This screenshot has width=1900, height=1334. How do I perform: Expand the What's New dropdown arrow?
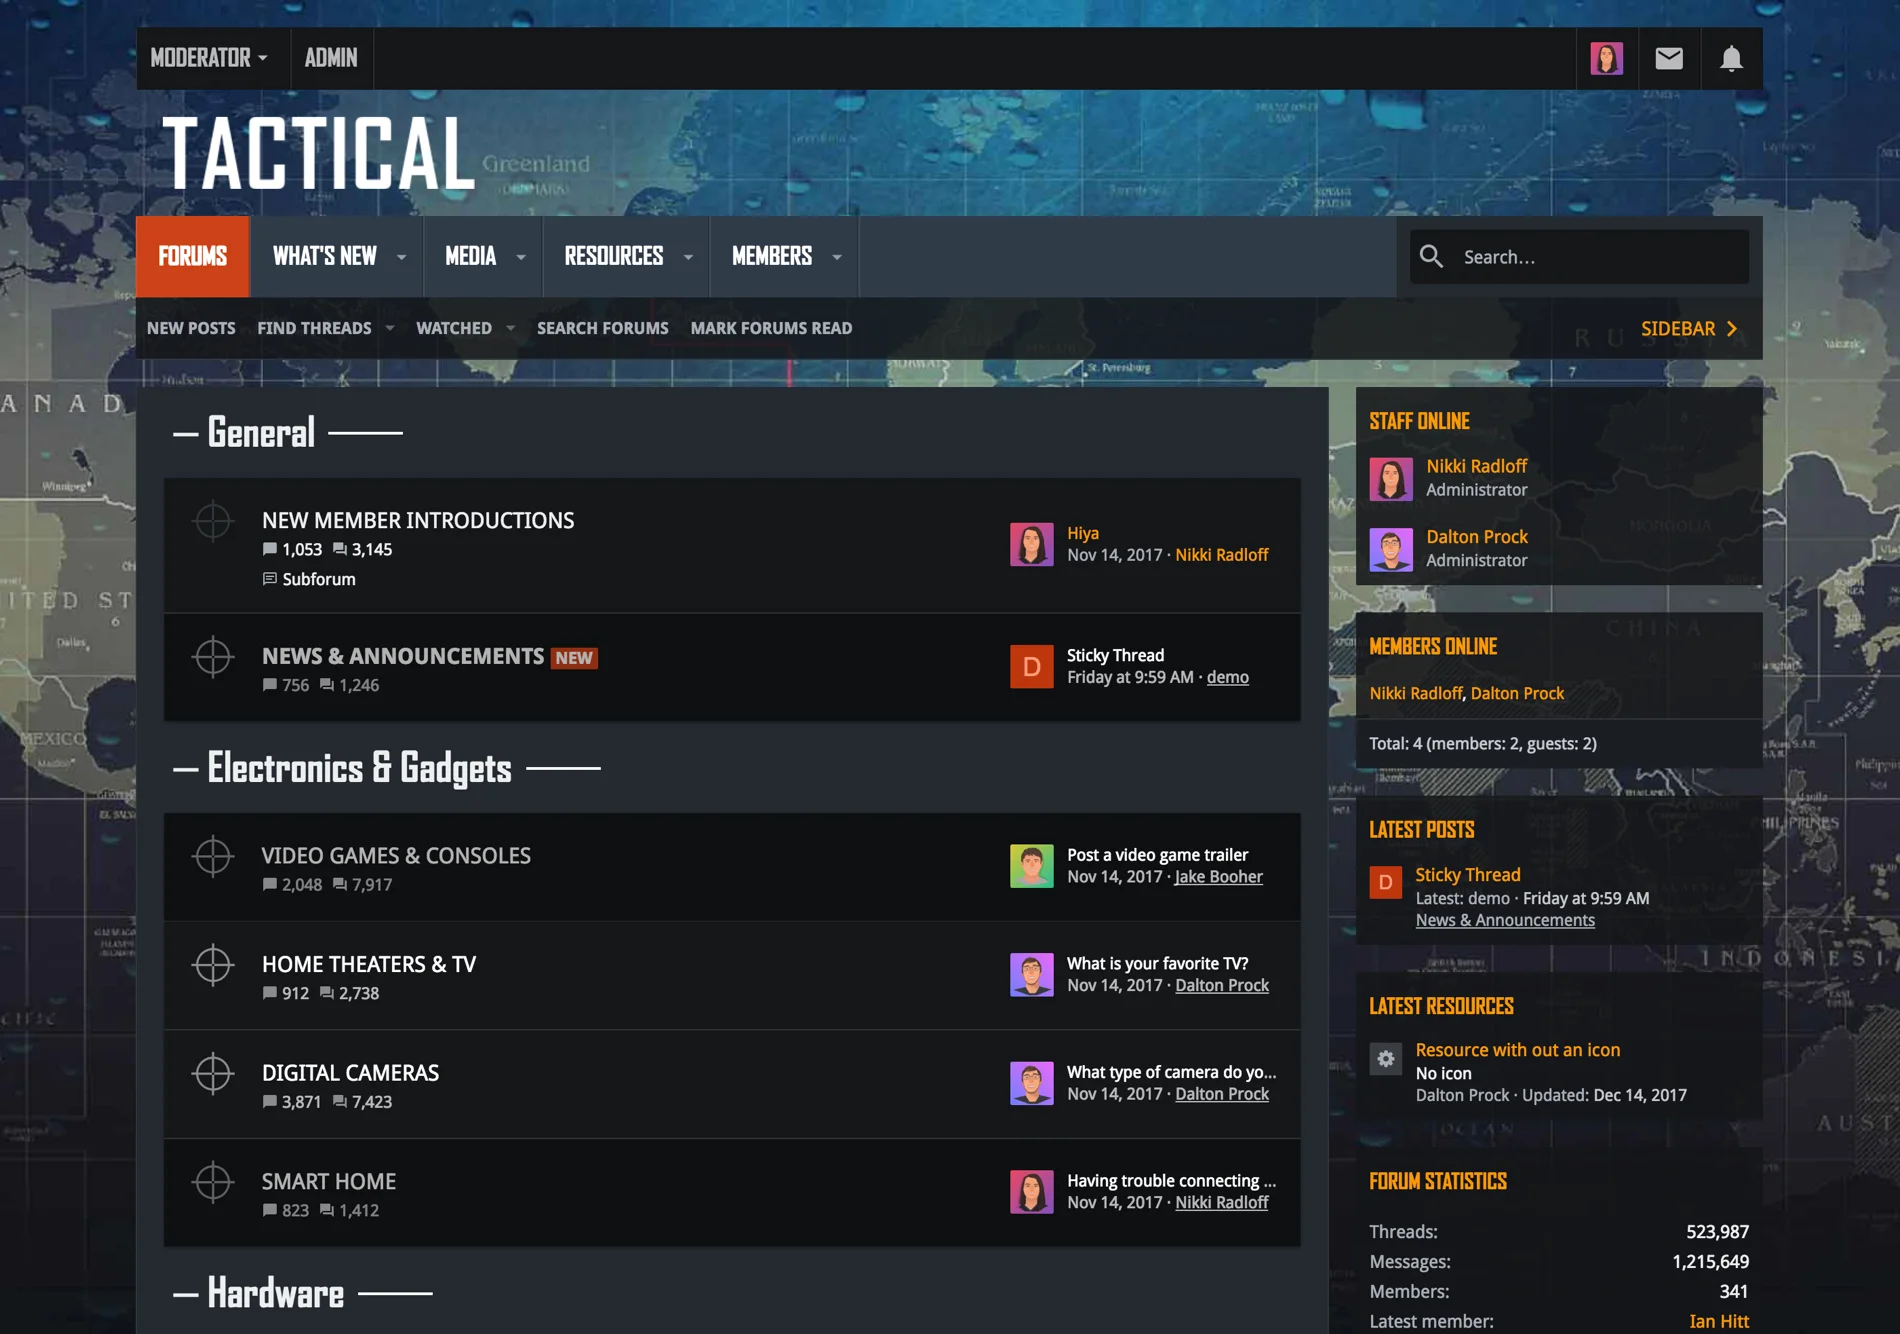coord(402,257)
